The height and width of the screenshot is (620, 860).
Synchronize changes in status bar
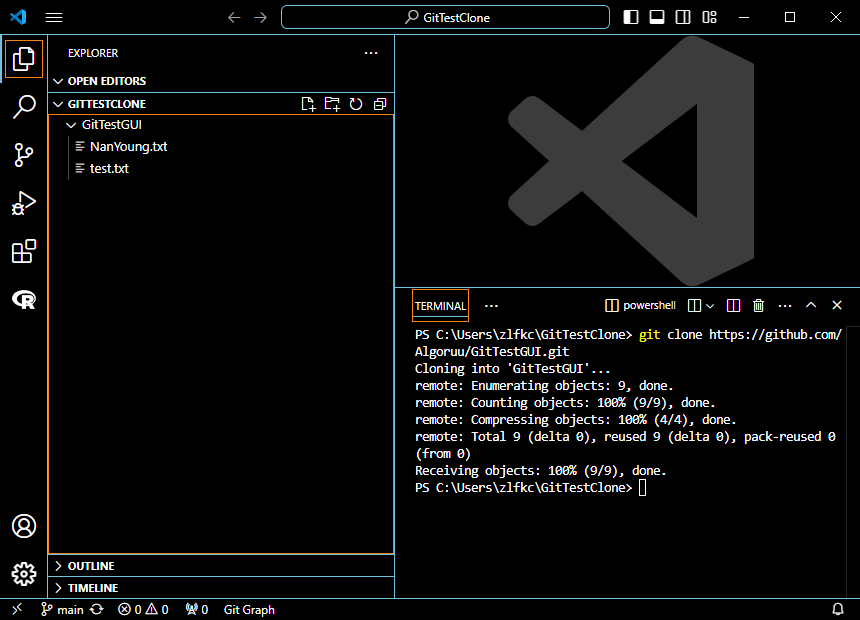click(x=97, y=610)
